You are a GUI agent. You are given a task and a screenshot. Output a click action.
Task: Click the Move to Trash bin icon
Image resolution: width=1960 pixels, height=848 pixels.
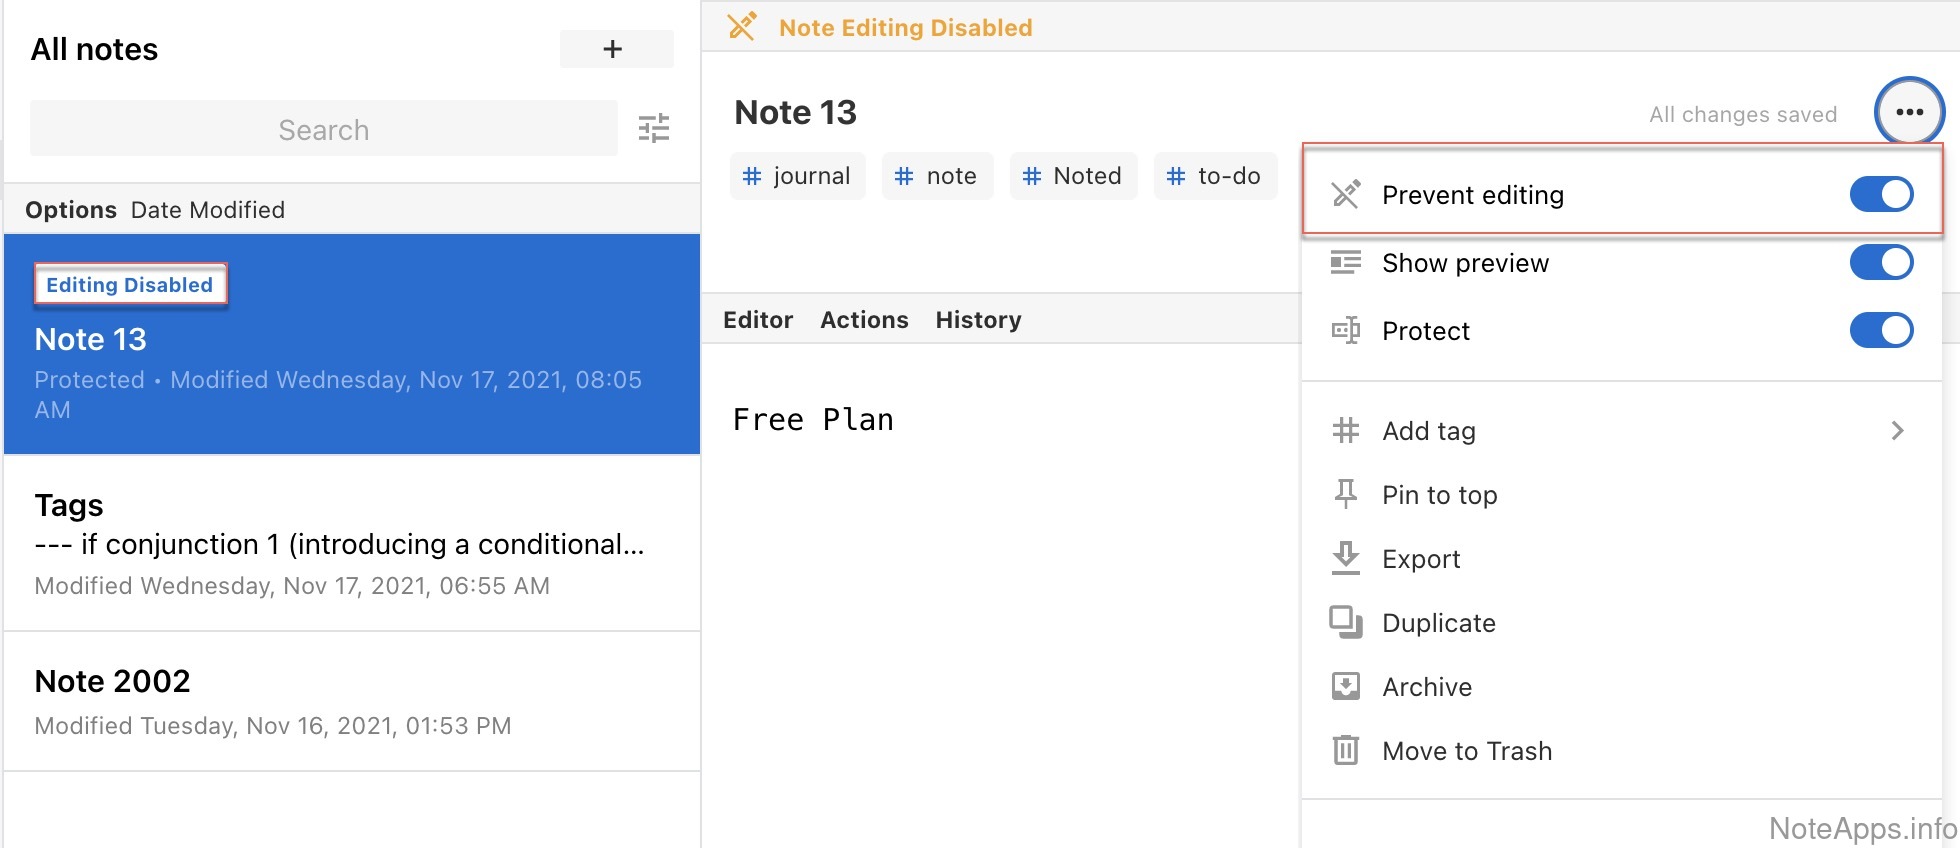point(1346,750)
